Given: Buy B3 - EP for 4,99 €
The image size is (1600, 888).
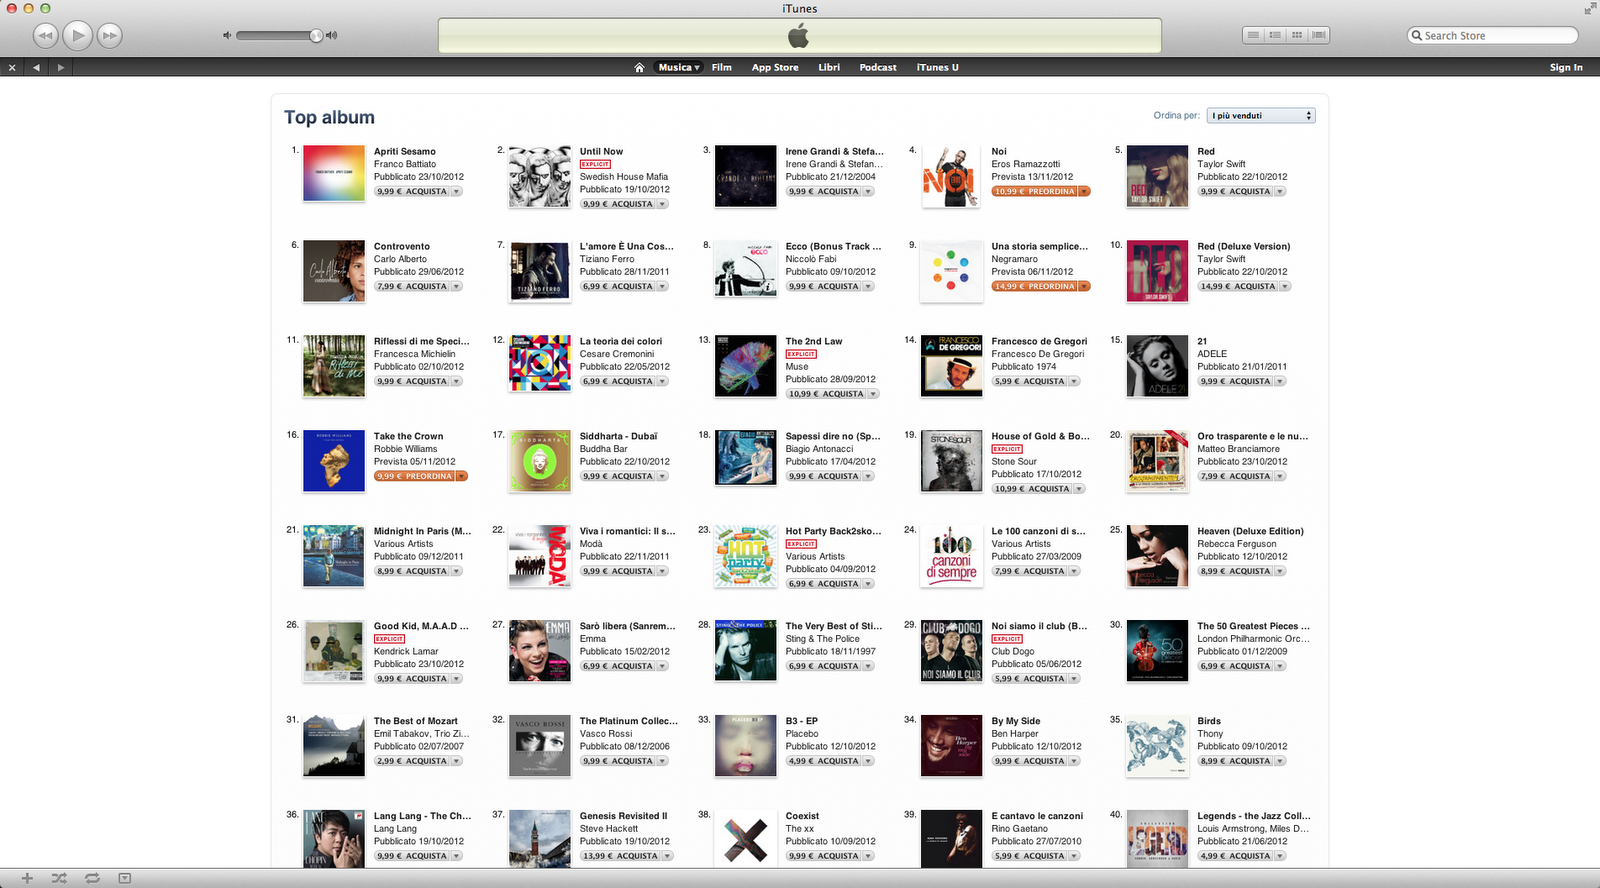Looking at the screenshot, I should (823, 761).
